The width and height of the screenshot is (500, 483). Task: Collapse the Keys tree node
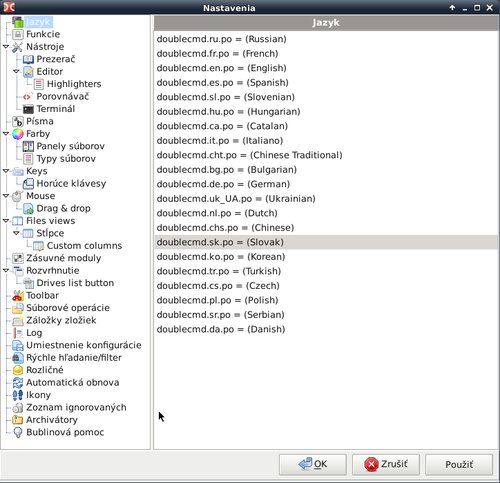[6, 171]
